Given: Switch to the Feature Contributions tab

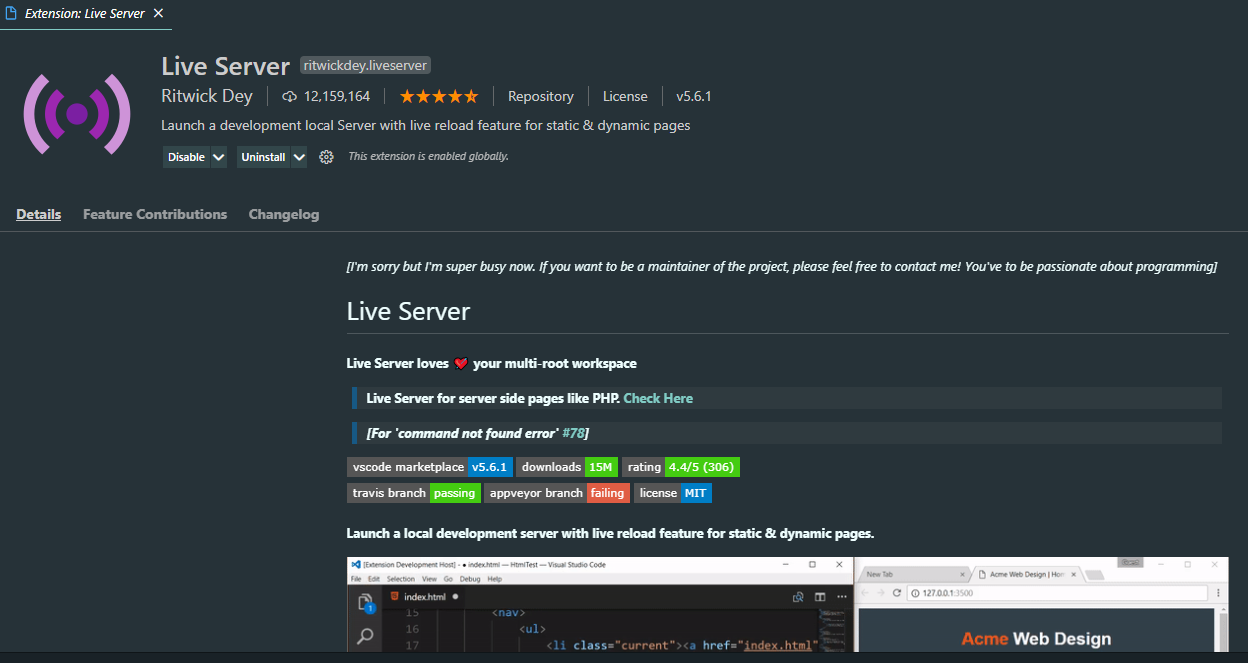Looking at the screenshot, I should [x=155, y=214].
